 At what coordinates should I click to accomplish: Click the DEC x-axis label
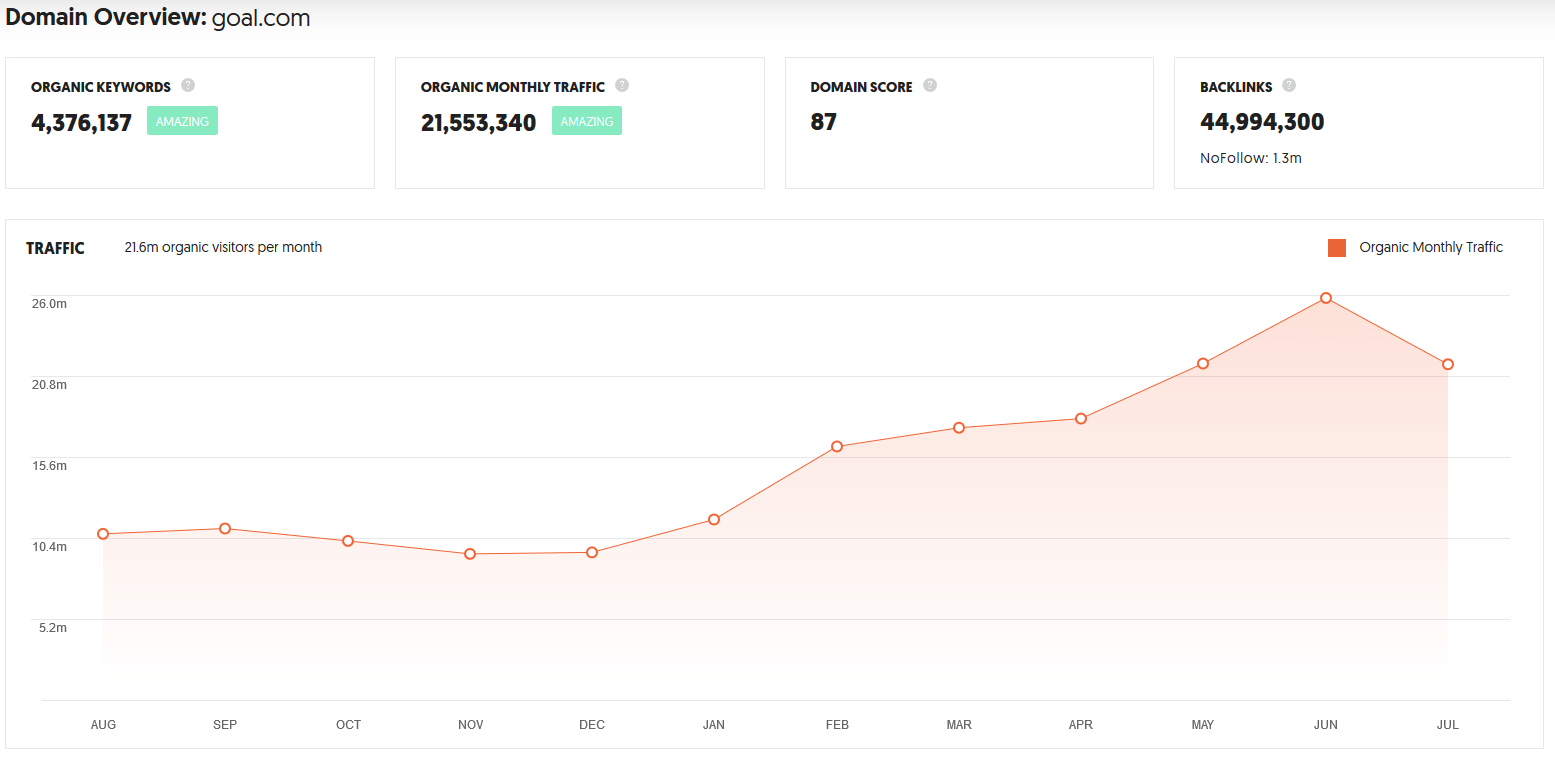point(592,725)
